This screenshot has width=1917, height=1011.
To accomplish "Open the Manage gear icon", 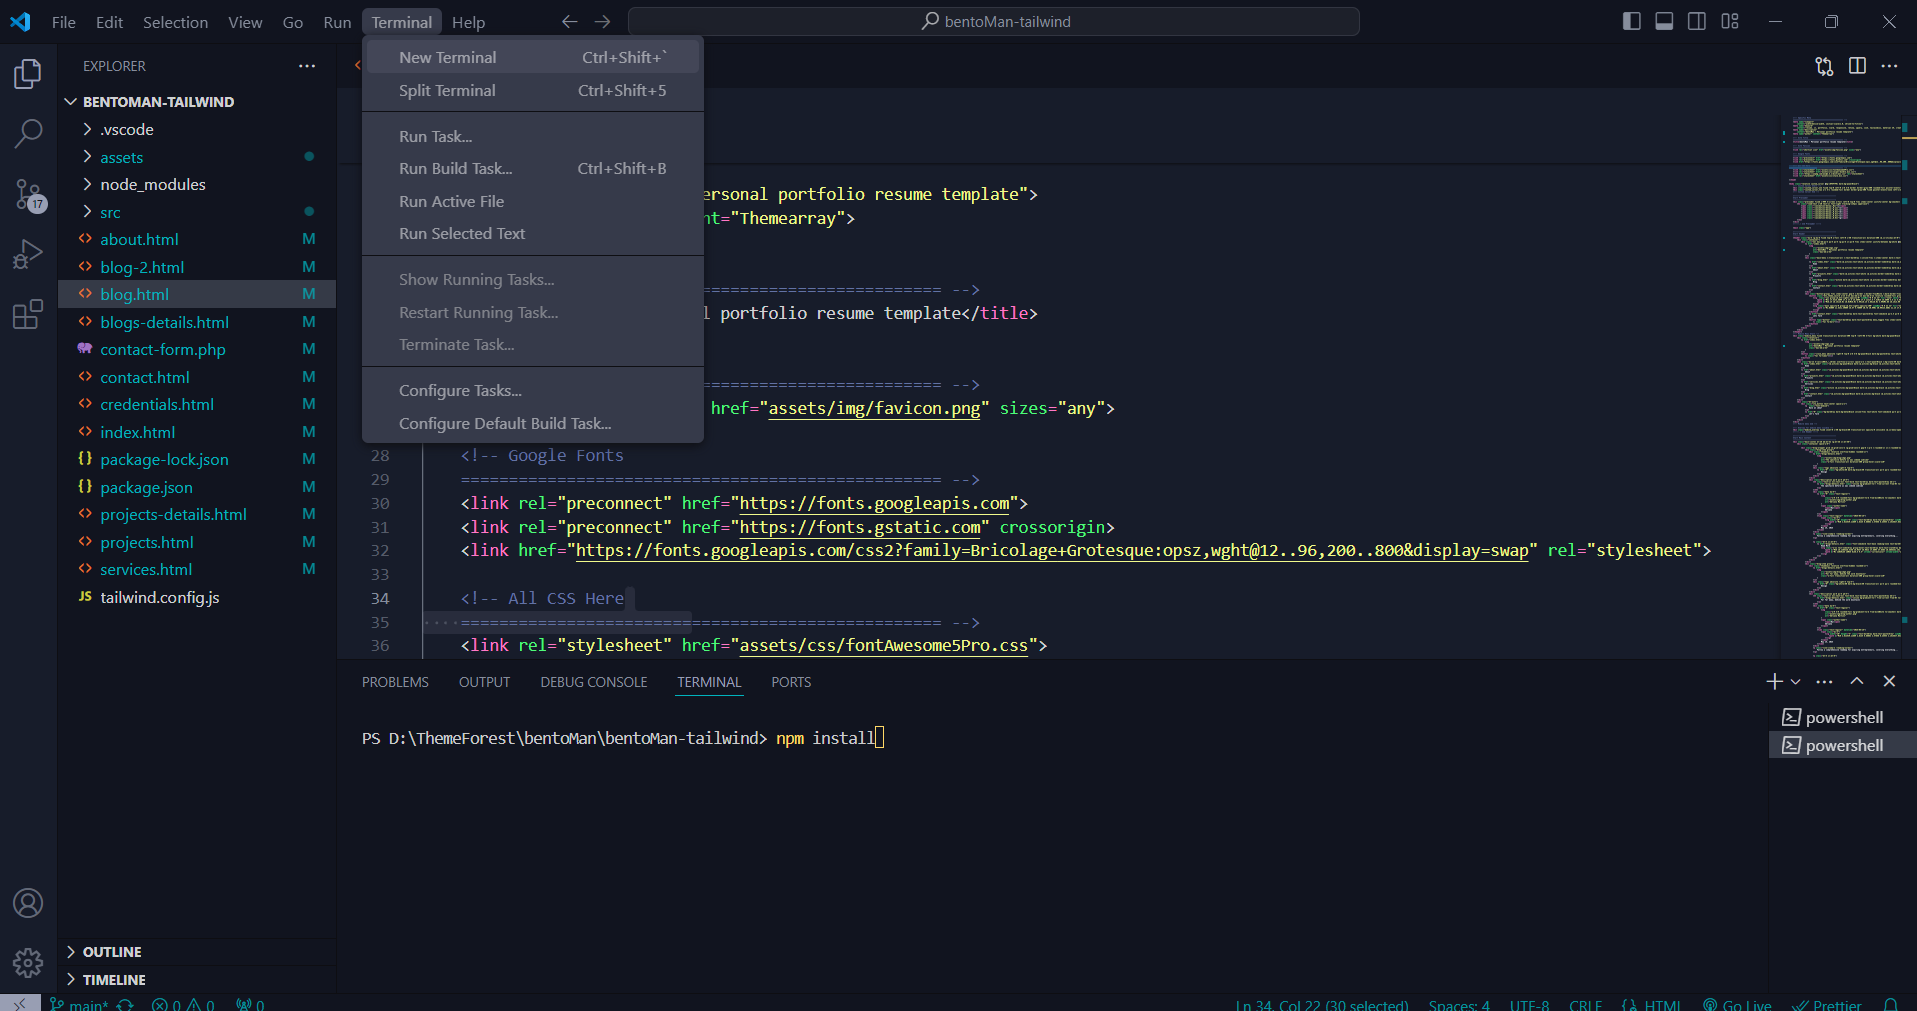I will pos(28,963).
